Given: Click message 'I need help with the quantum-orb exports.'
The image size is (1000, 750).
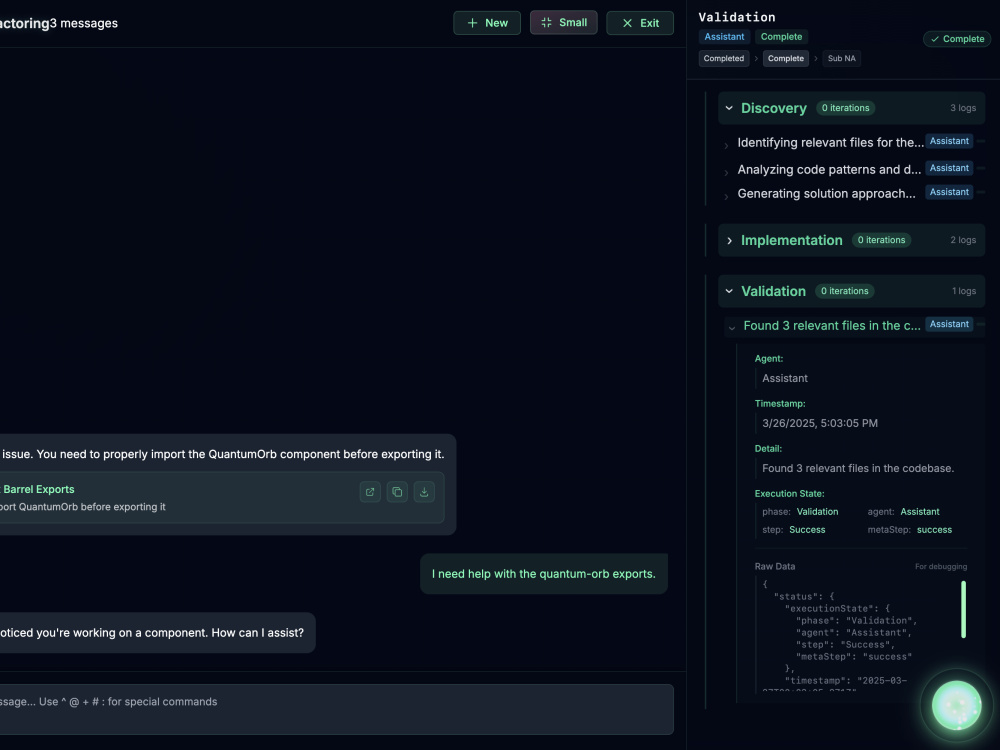Looking at the screenshot, I should 543,574.
